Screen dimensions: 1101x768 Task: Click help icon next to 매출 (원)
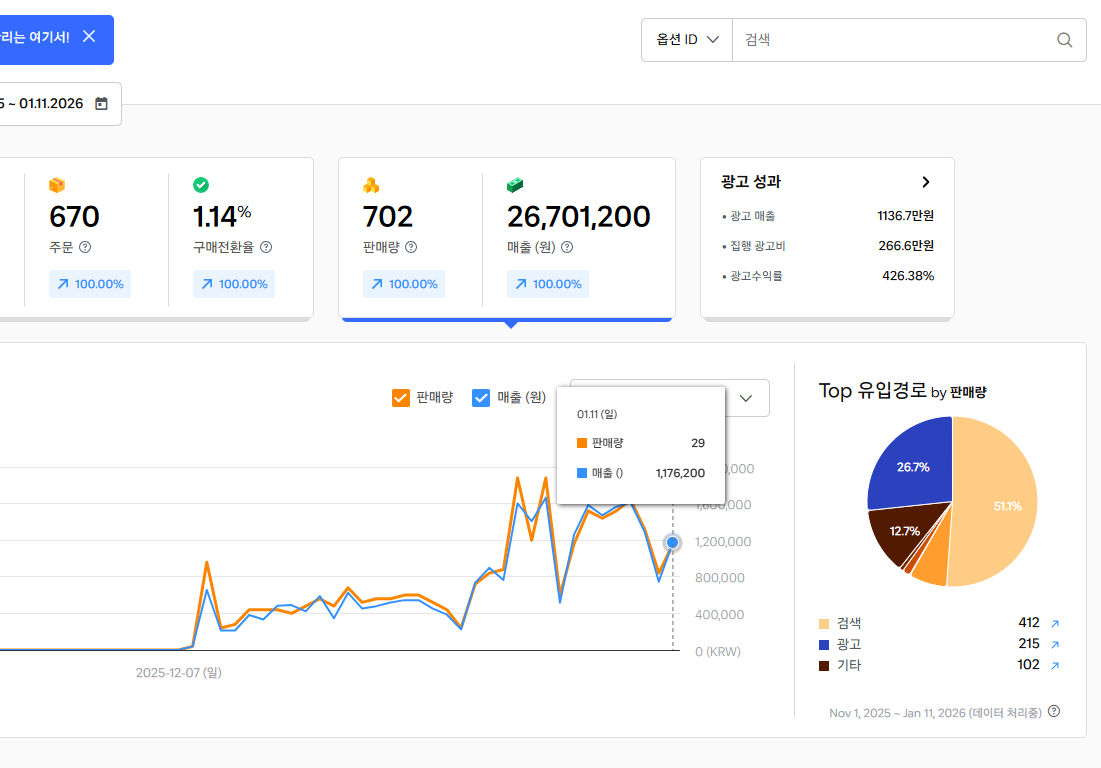[x=567, y=247]
